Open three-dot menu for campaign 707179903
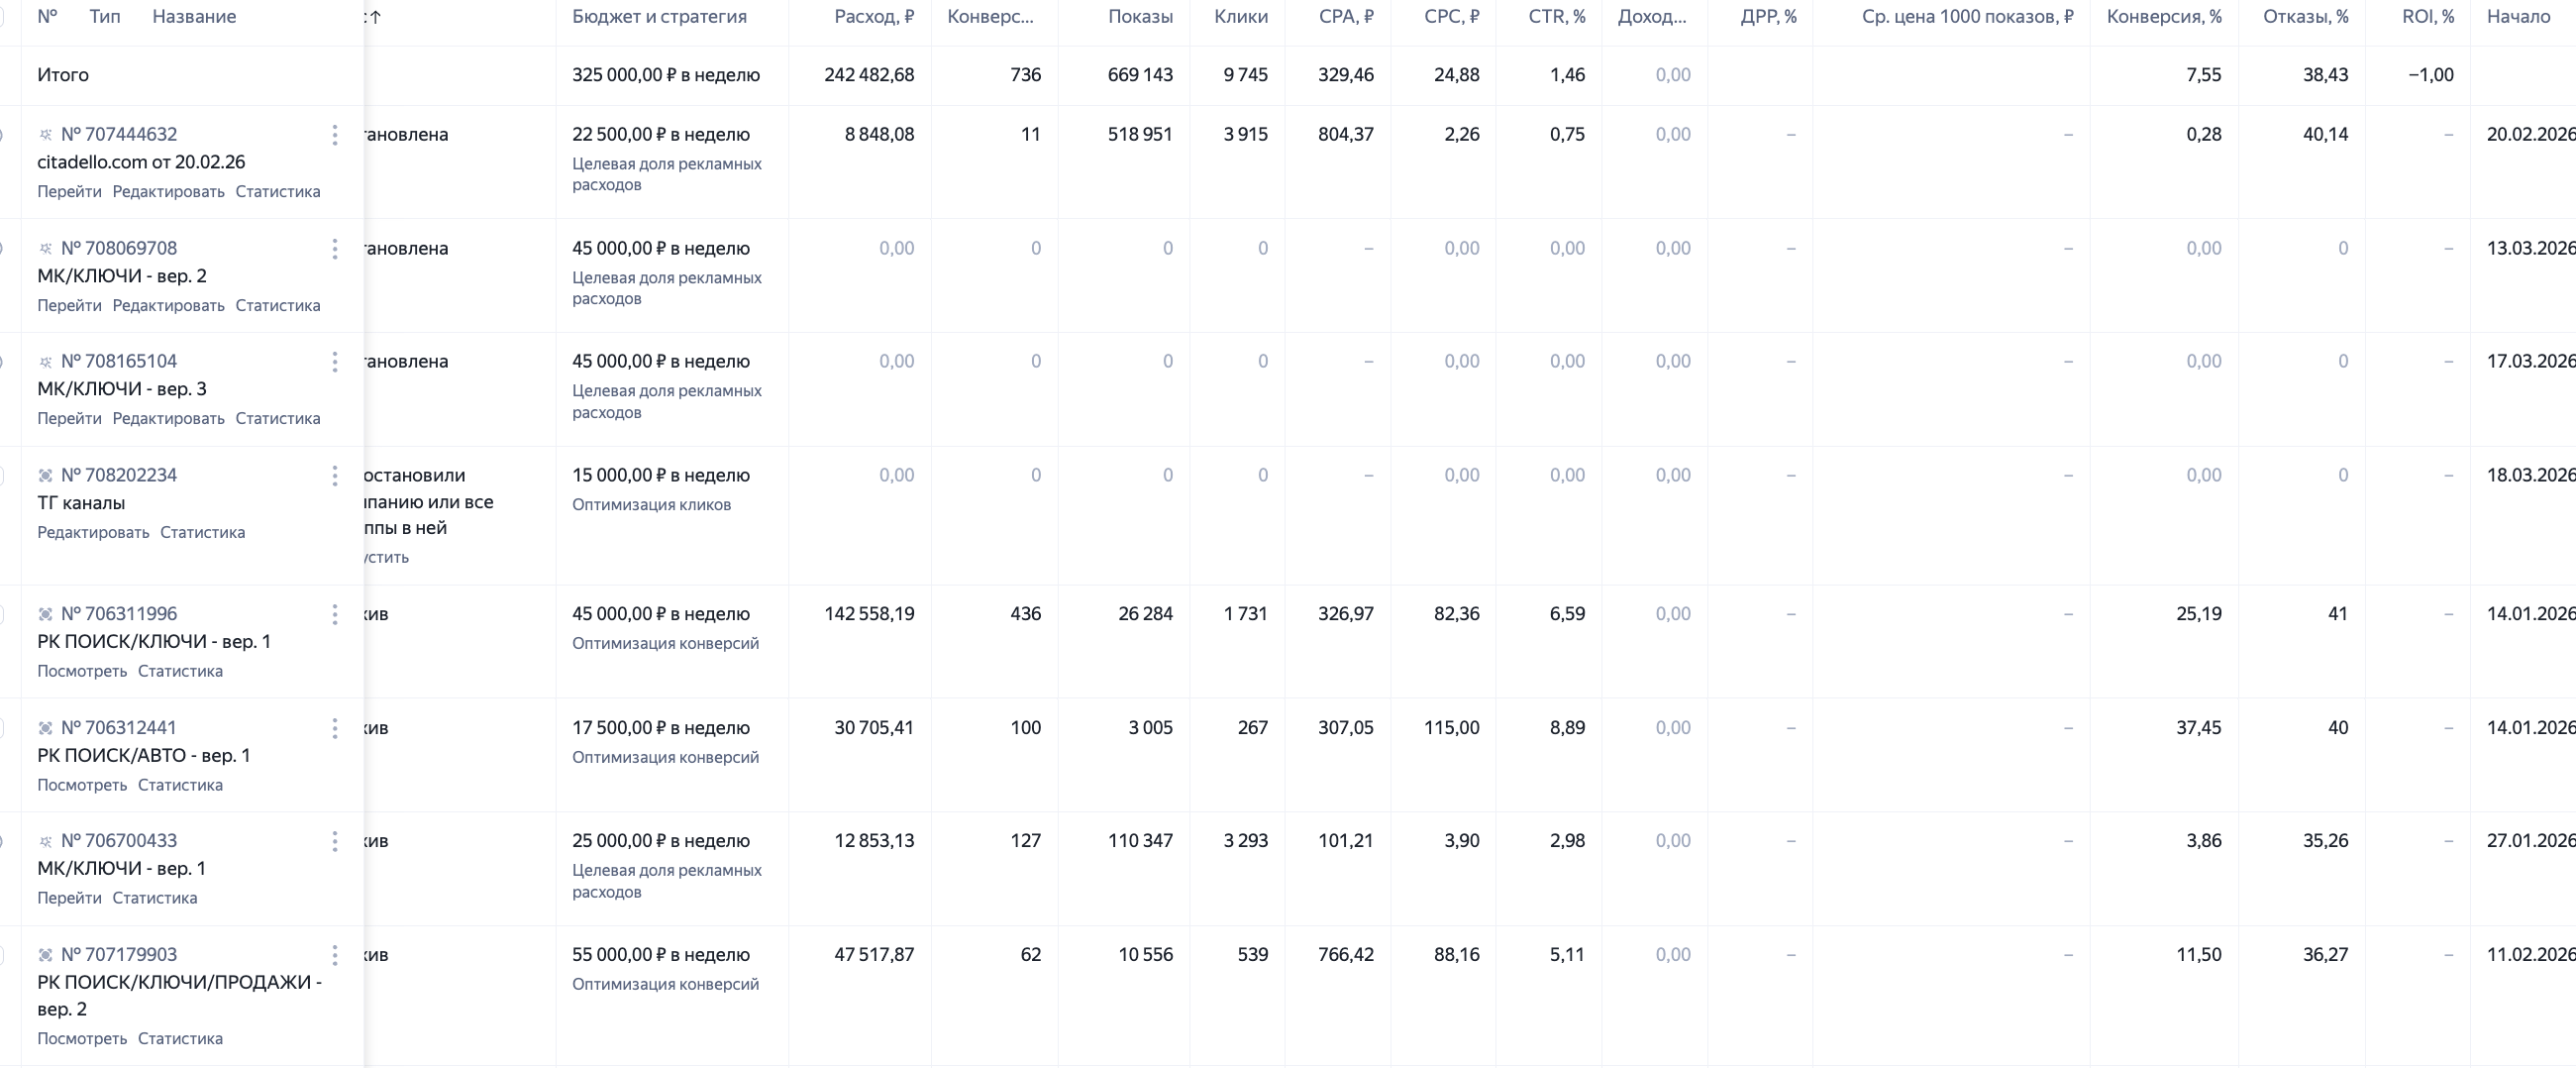The width and height of the screenshot is (2576, 1068). point(334,955)
